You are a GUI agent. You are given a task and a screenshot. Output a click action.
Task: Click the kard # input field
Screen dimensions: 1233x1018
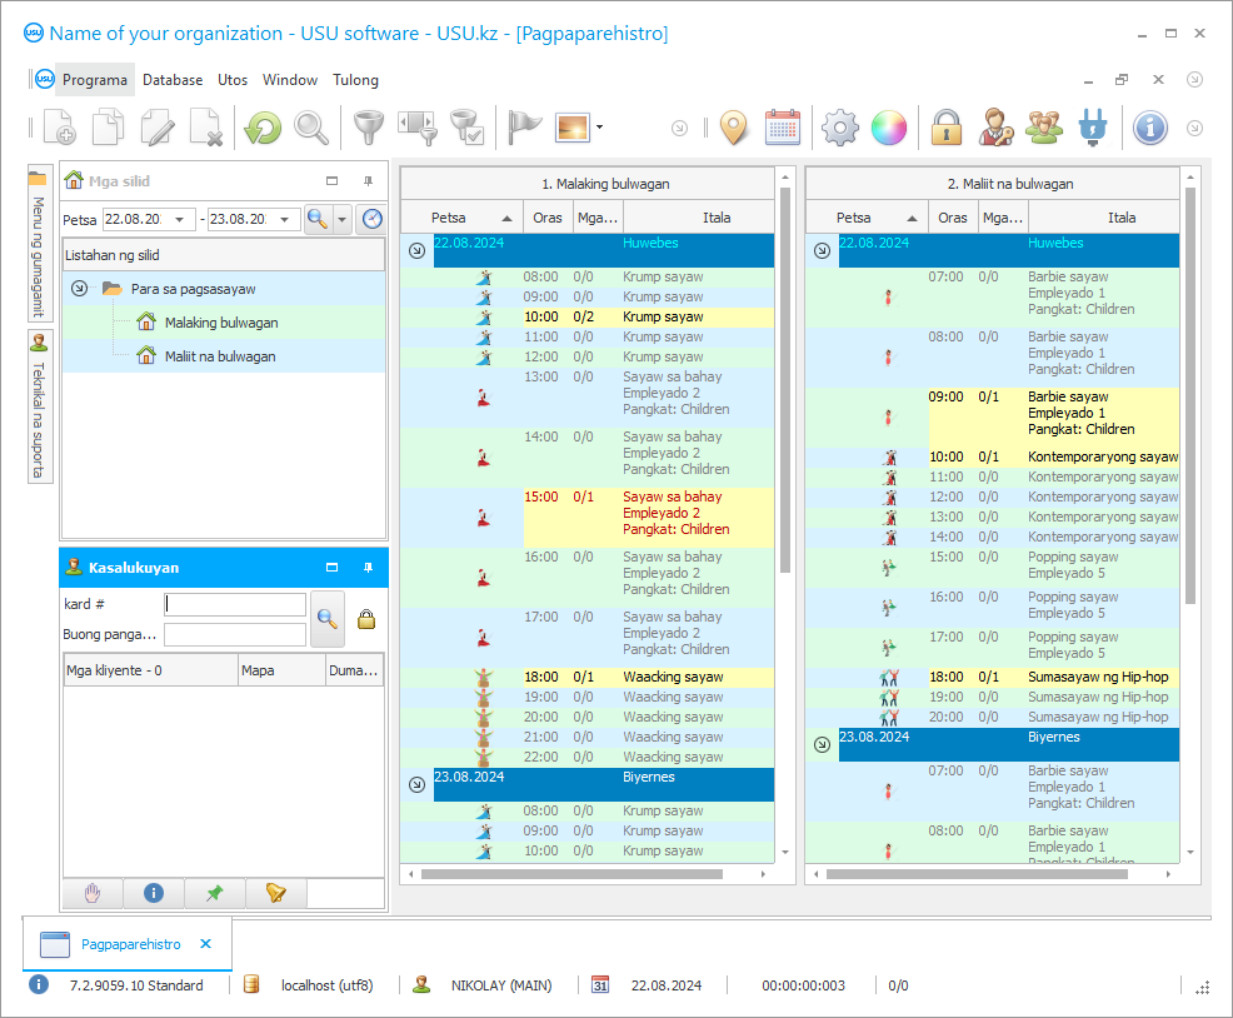(235, 604)
